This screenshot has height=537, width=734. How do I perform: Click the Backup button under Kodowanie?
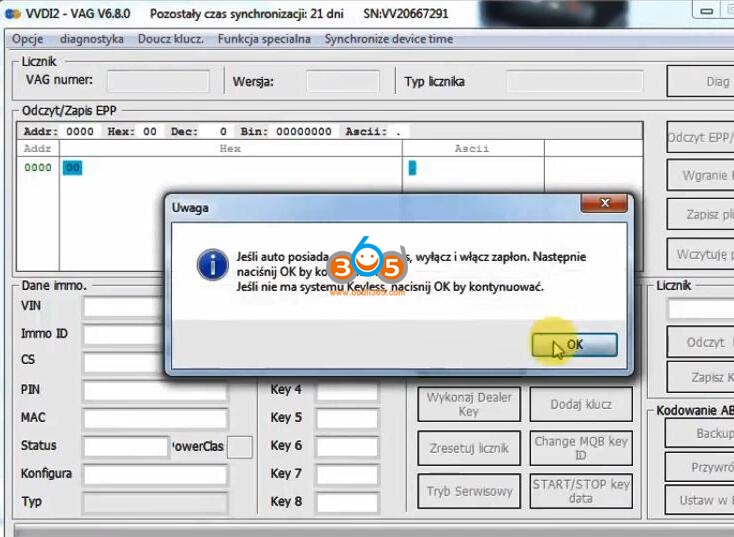(x=700, y=433)
